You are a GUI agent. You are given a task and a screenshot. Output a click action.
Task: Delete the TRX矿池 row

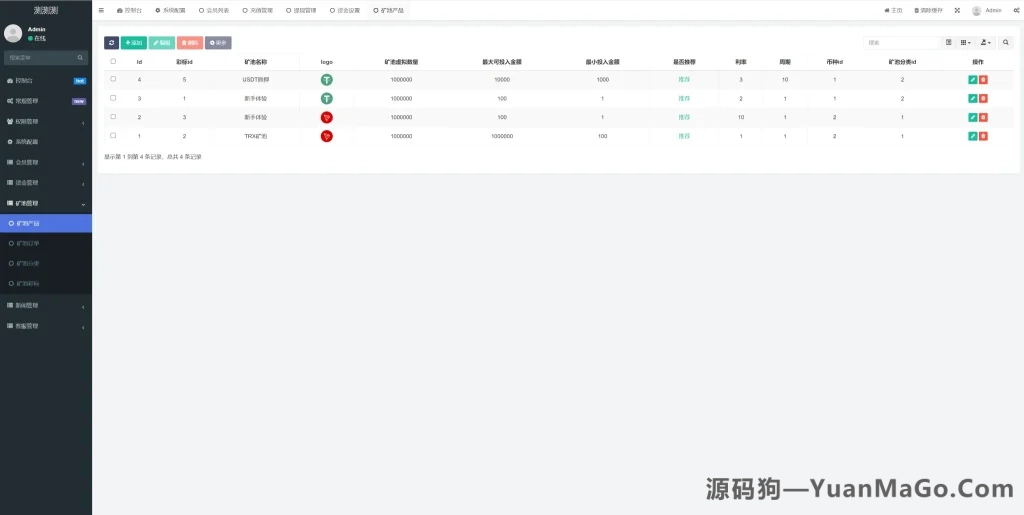[984, 136]
